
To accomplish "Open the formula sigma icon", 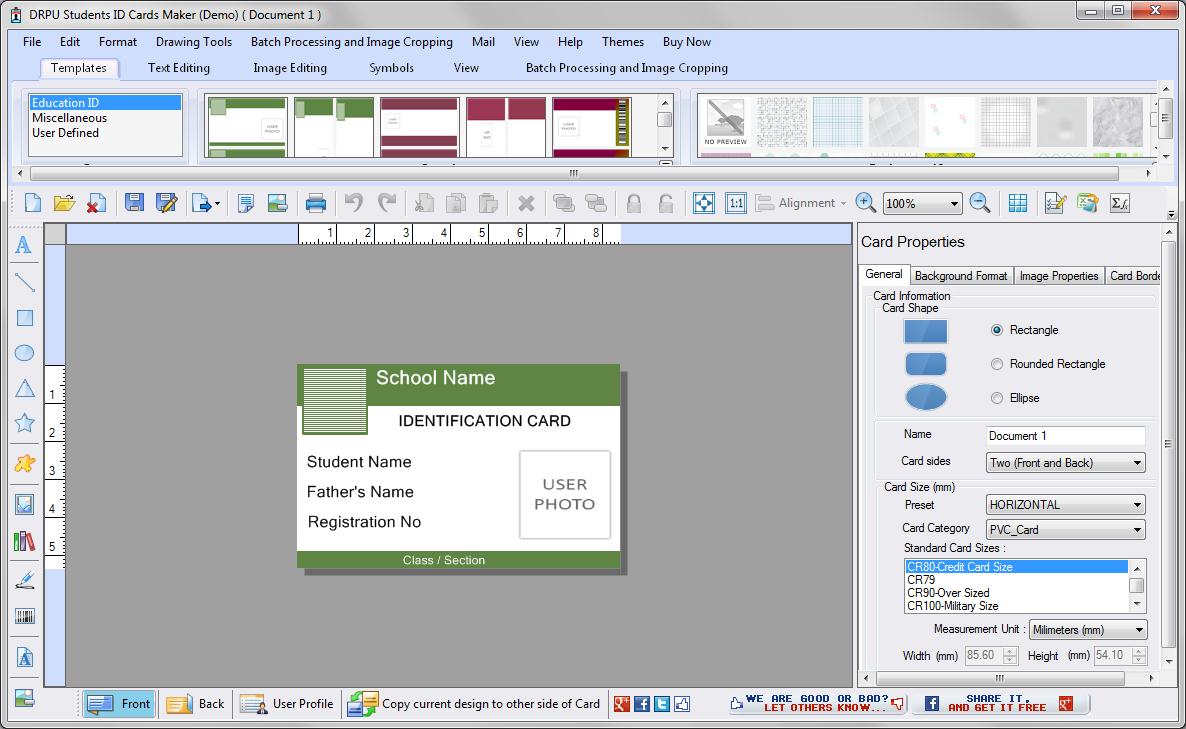I will tap(1119, 203).
